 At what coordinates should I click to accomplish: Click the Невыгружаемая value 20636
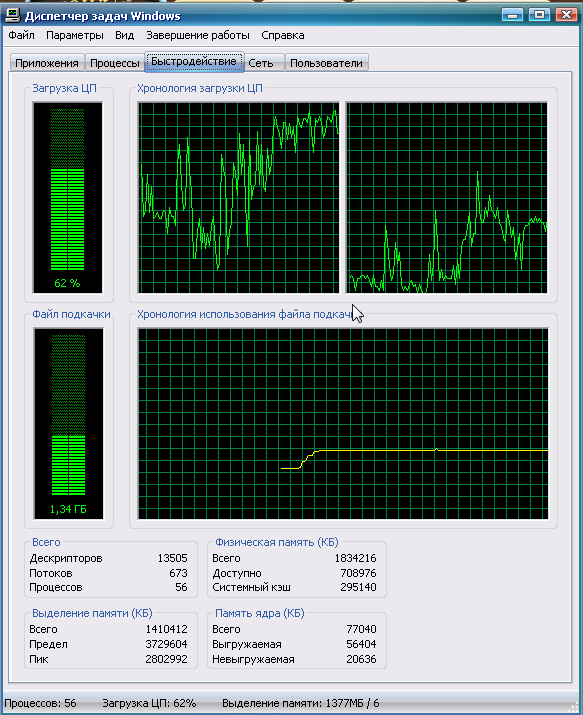(361, 659)
